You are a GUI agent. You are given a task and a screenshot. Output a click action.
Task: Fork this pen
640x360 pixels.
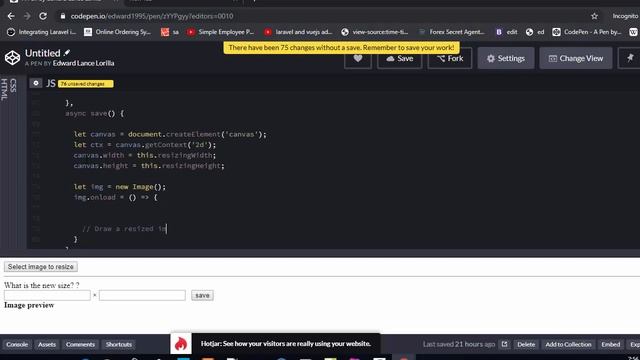pyautogui.click(x=450, y=58)
